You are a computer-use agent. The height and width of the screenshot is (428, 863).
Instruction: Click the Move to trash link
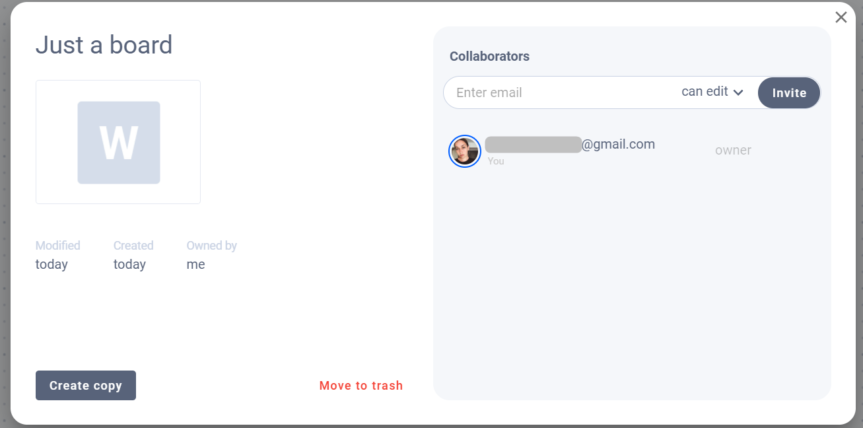(361, 386)
